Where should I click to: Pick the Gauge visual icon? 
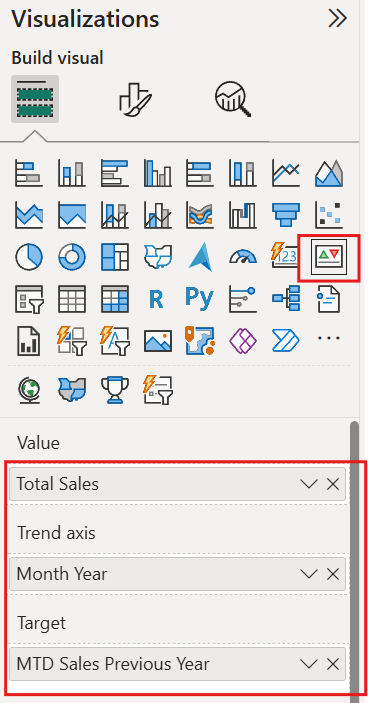[x=243, y=256]
